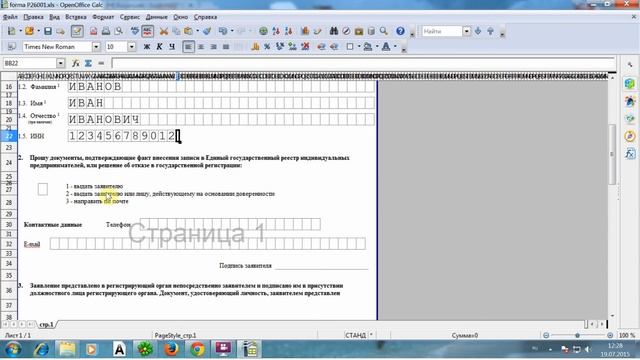Sort ascending with the A-Z icon
Screen dimensions: 640x360
click(x=276, y=31)
